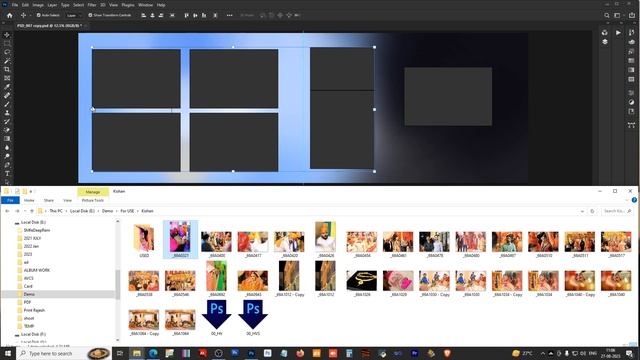
Task: Switch to the Explorer Share ribbon tab
Action: click(49, 200)
